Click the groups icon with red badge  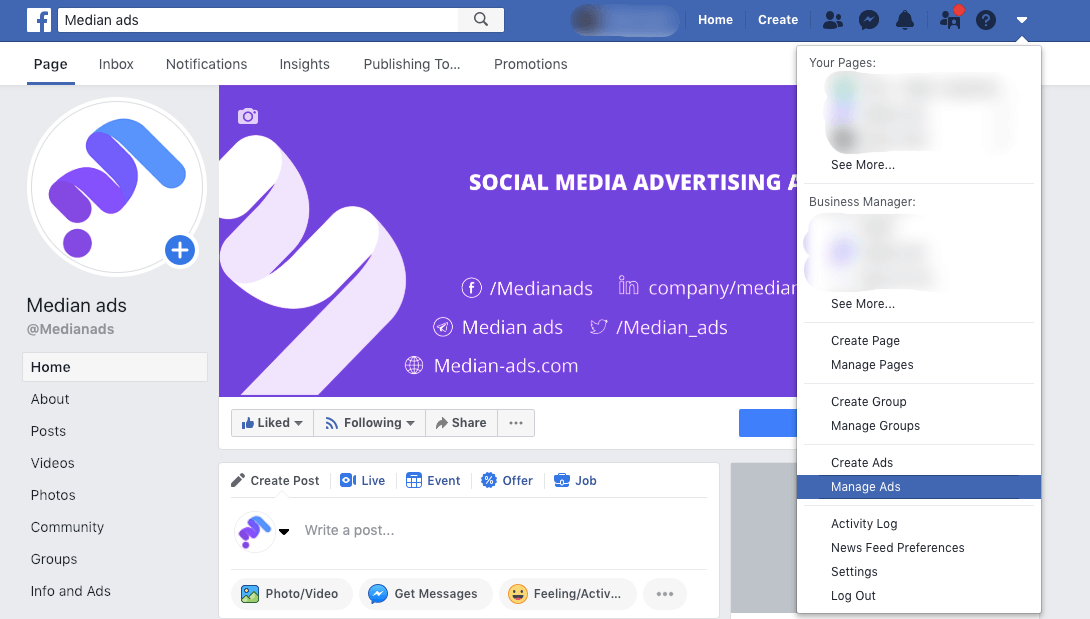point(950,19)
